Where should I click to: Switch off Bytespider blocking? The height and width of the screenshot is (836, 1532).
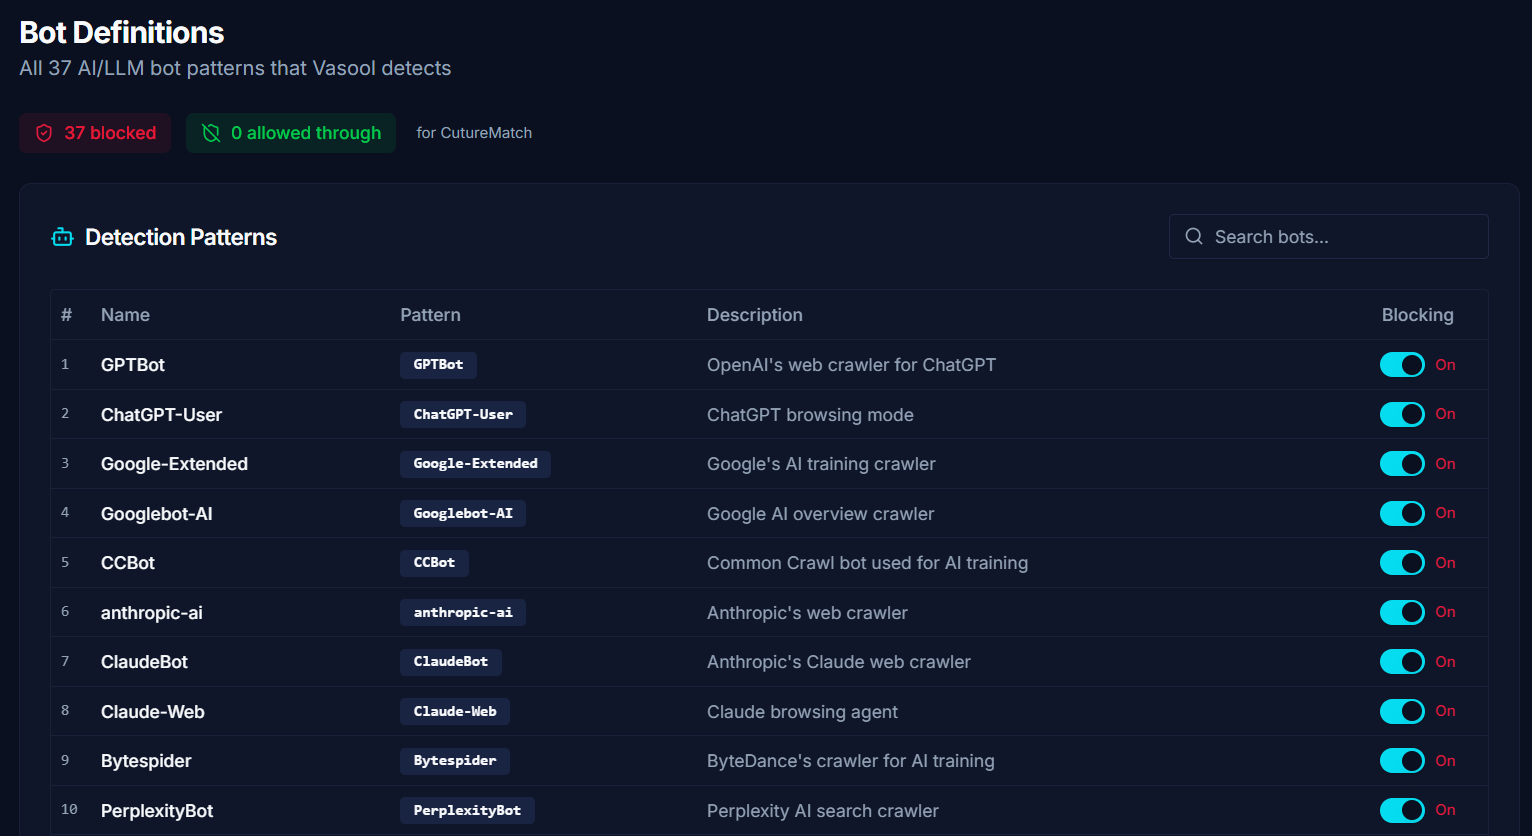[1402, 761]
